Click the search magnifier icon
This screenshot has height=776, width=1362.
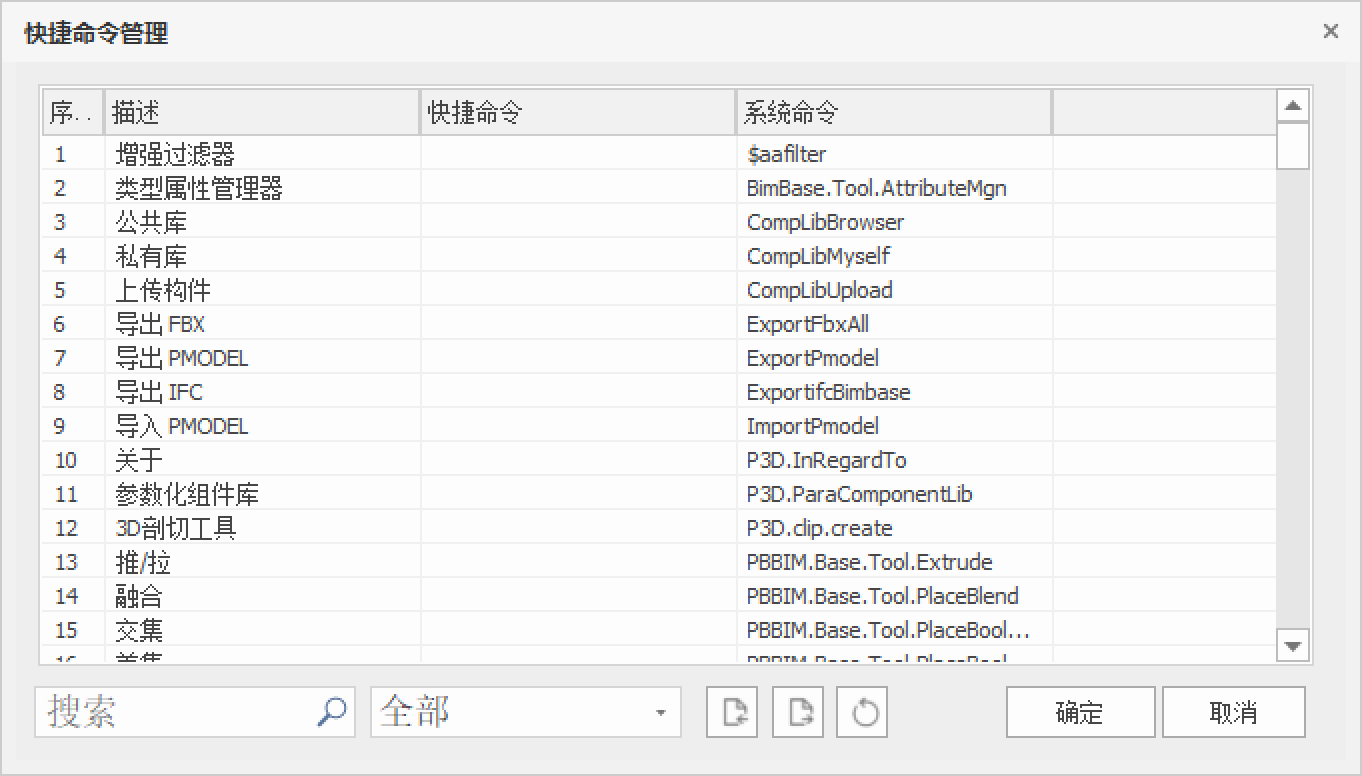331,712
